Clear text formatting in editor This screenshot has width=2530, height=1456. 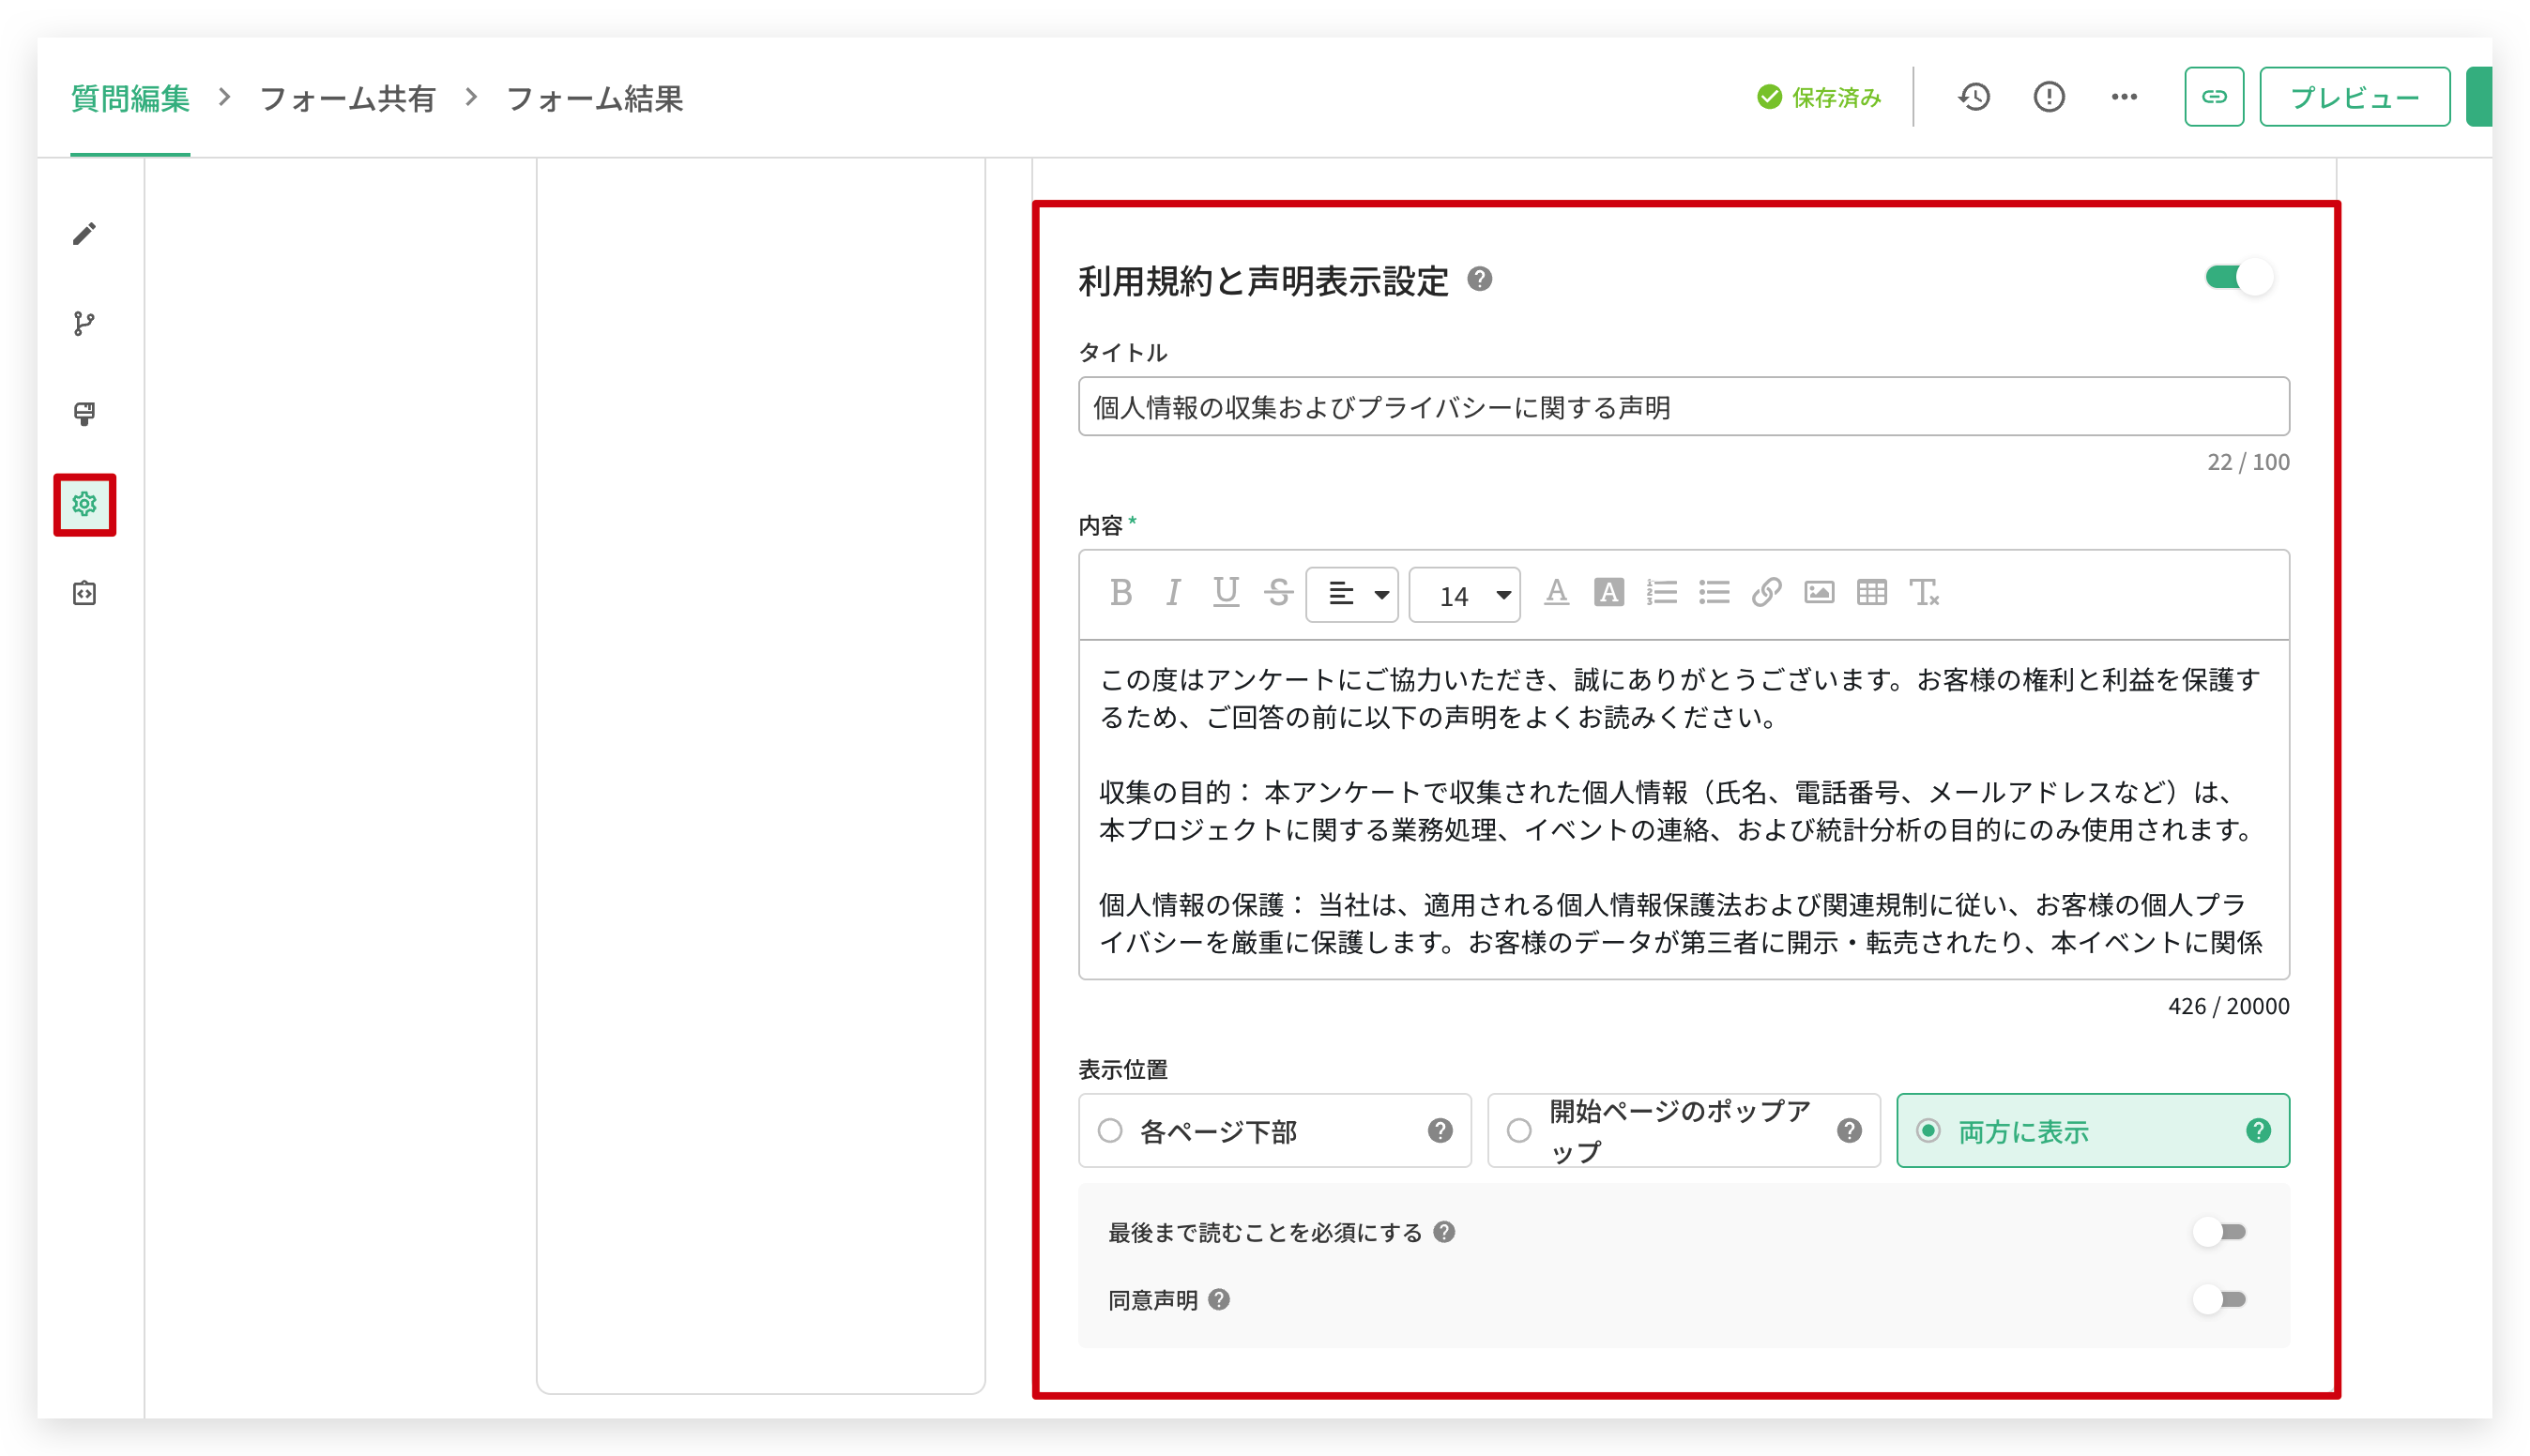click(1924, 593)
